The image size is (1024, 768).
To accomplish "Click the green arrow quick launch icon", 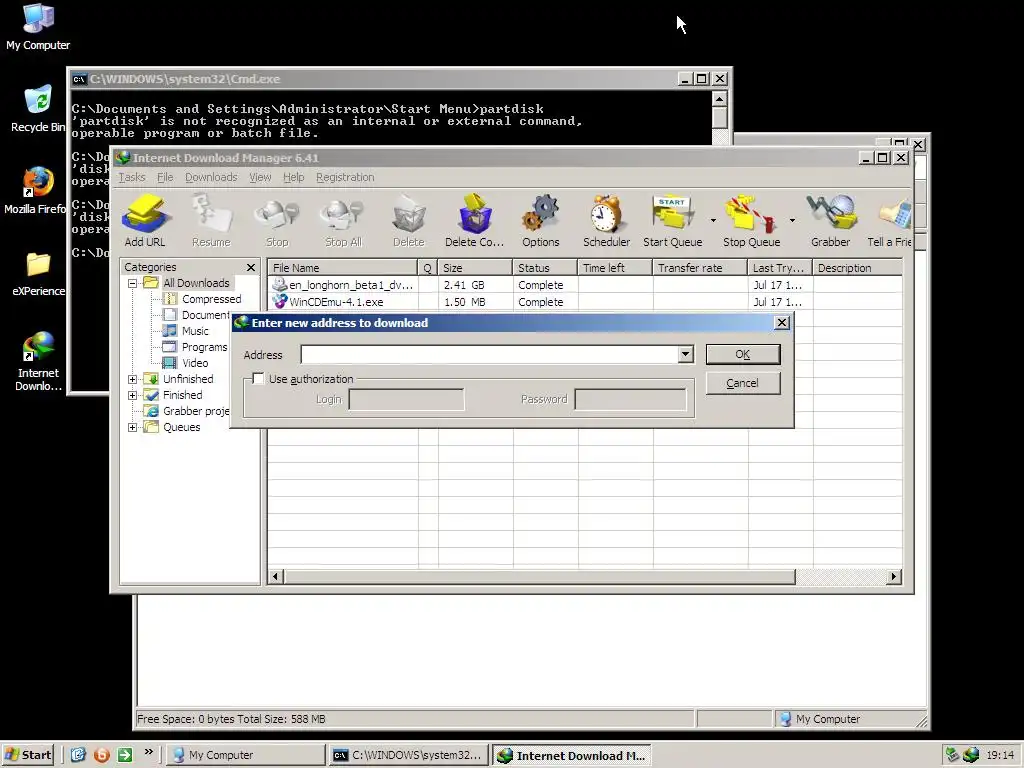I will (125, 755).
